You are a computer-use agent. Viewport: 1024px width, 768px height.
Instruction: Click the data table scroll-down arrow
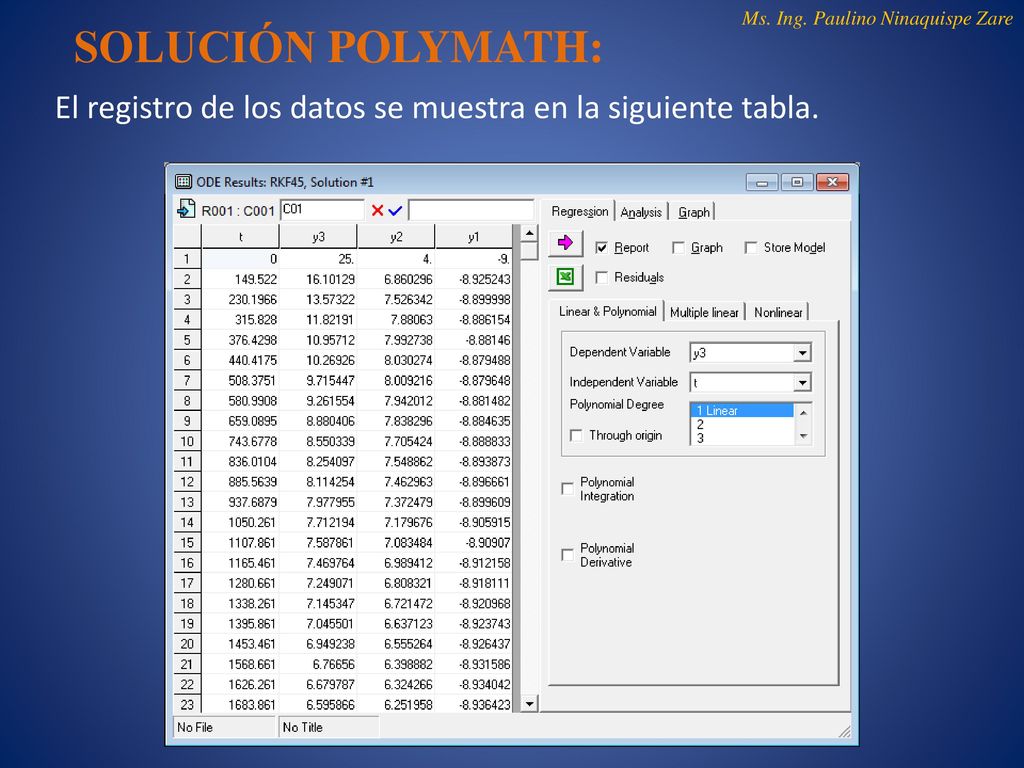click(529, 703)
